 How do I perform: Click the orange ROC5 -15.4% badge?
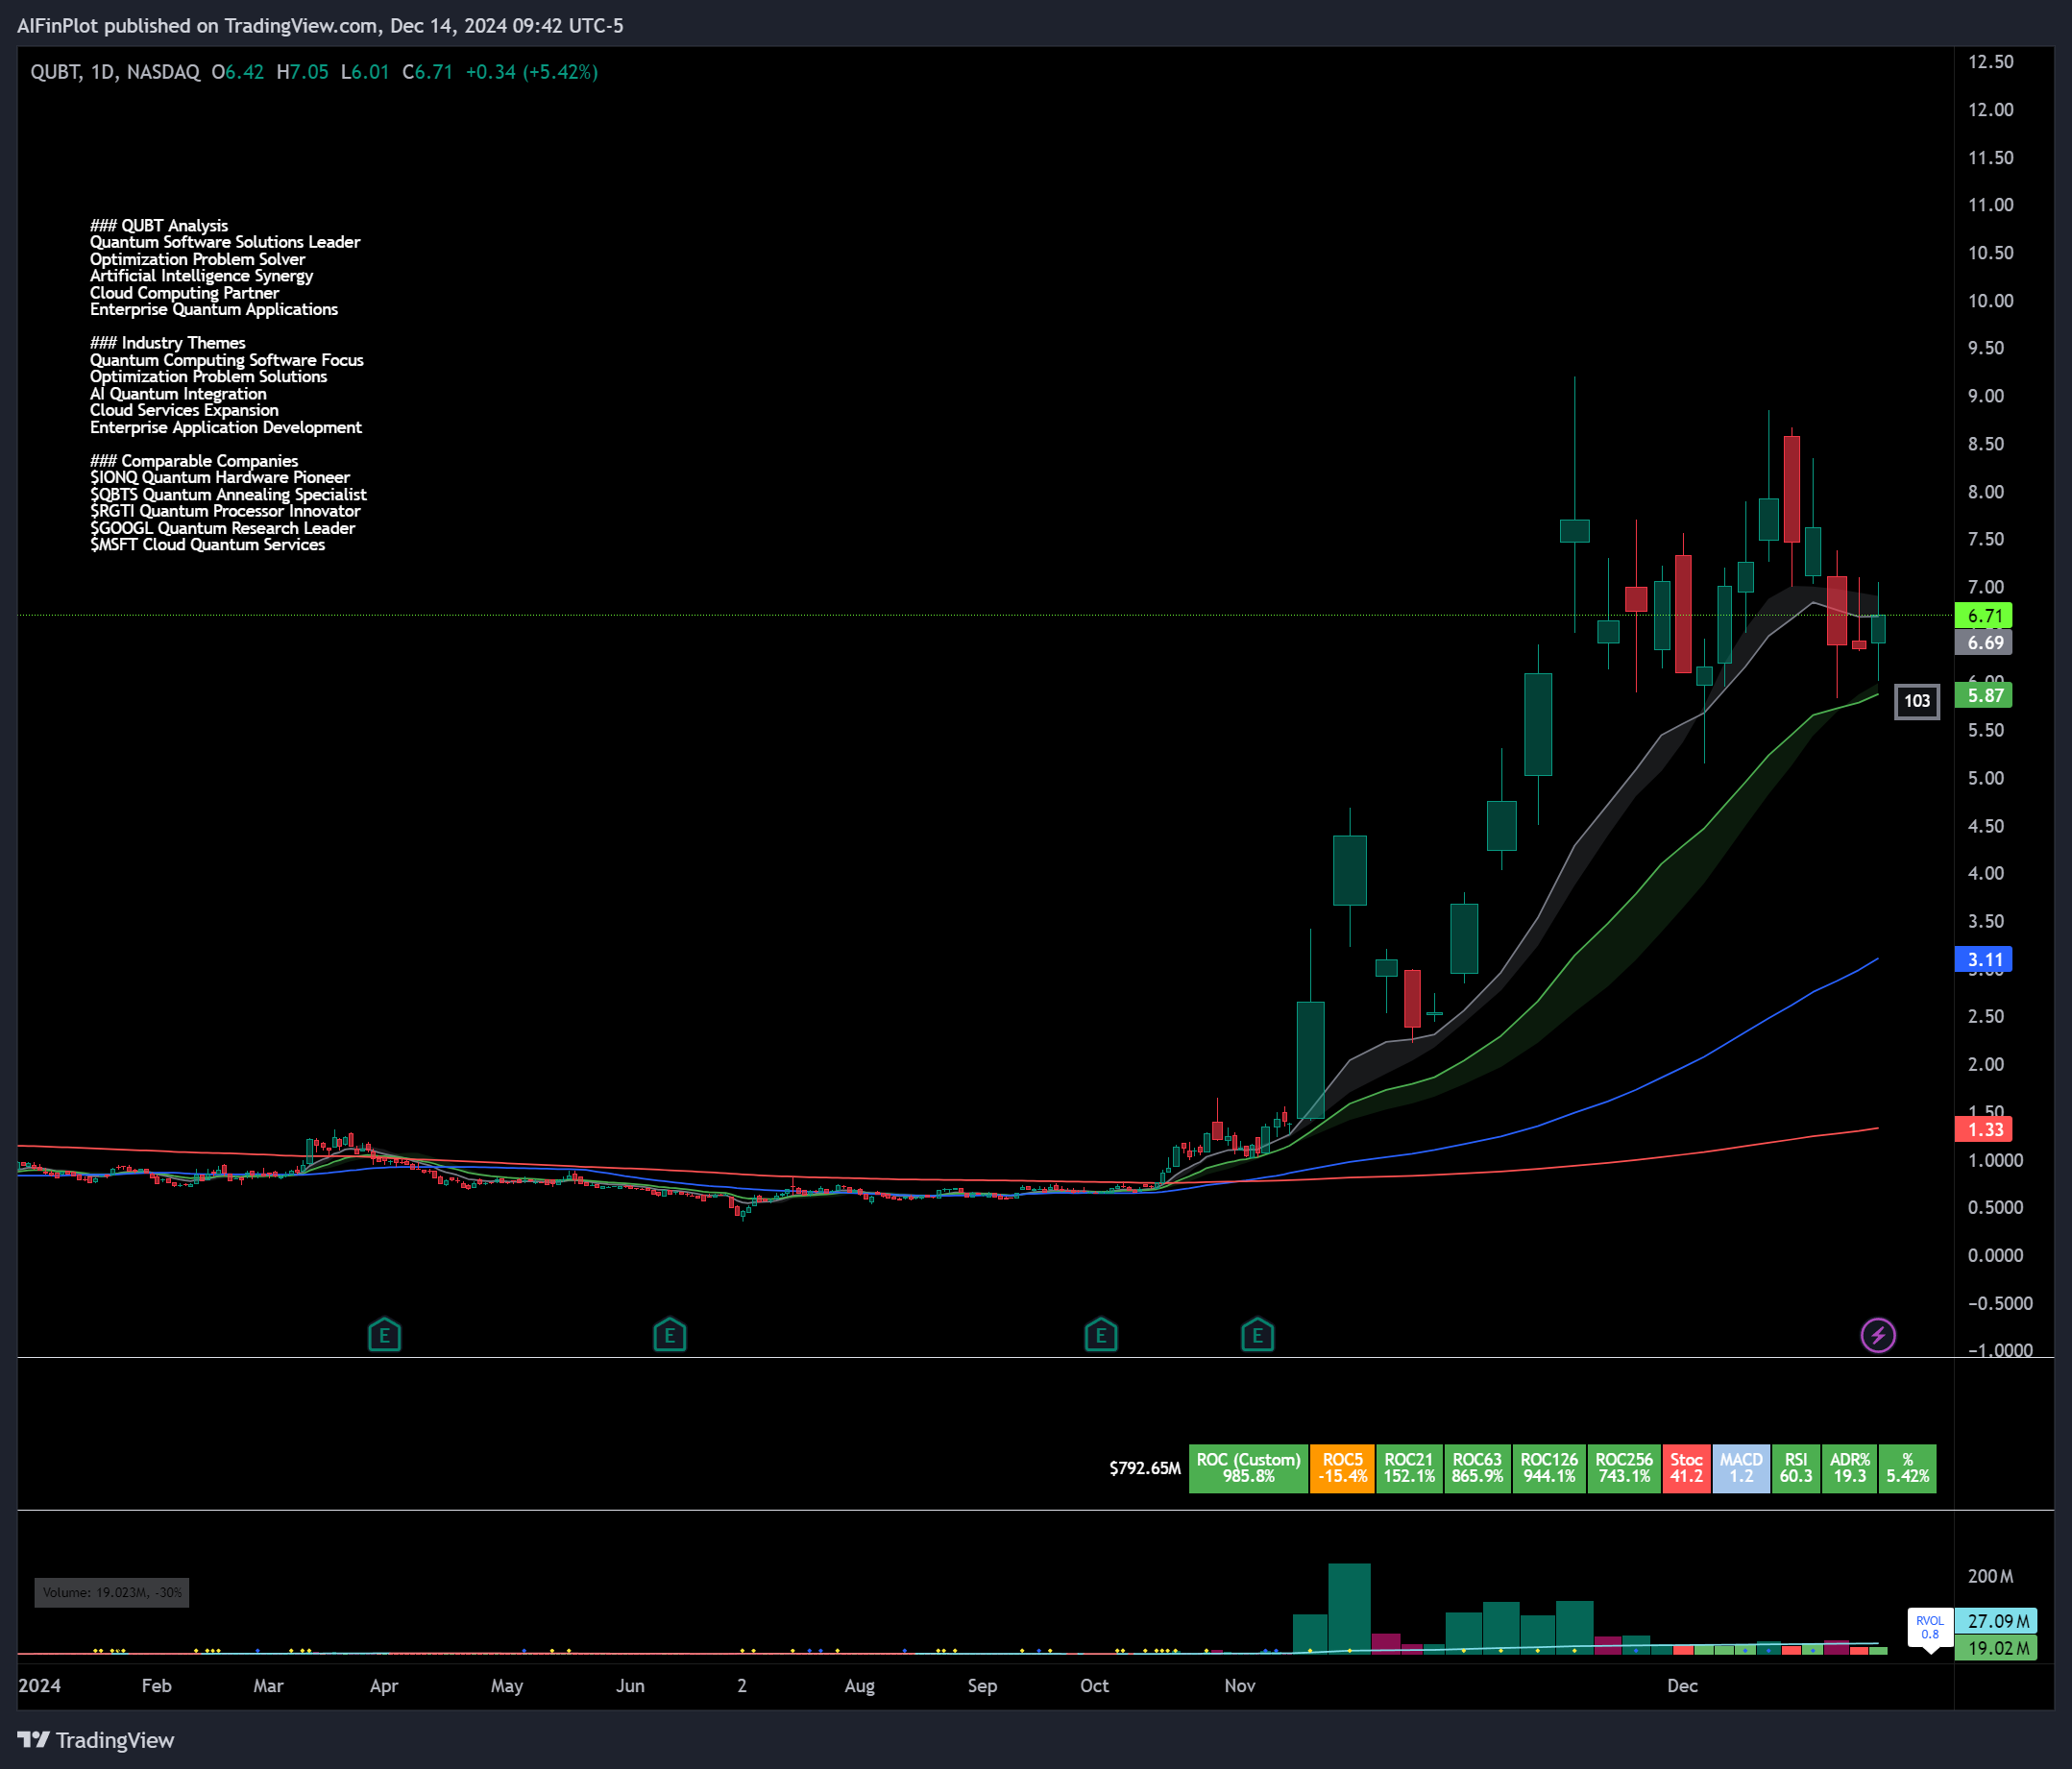1342,1468
